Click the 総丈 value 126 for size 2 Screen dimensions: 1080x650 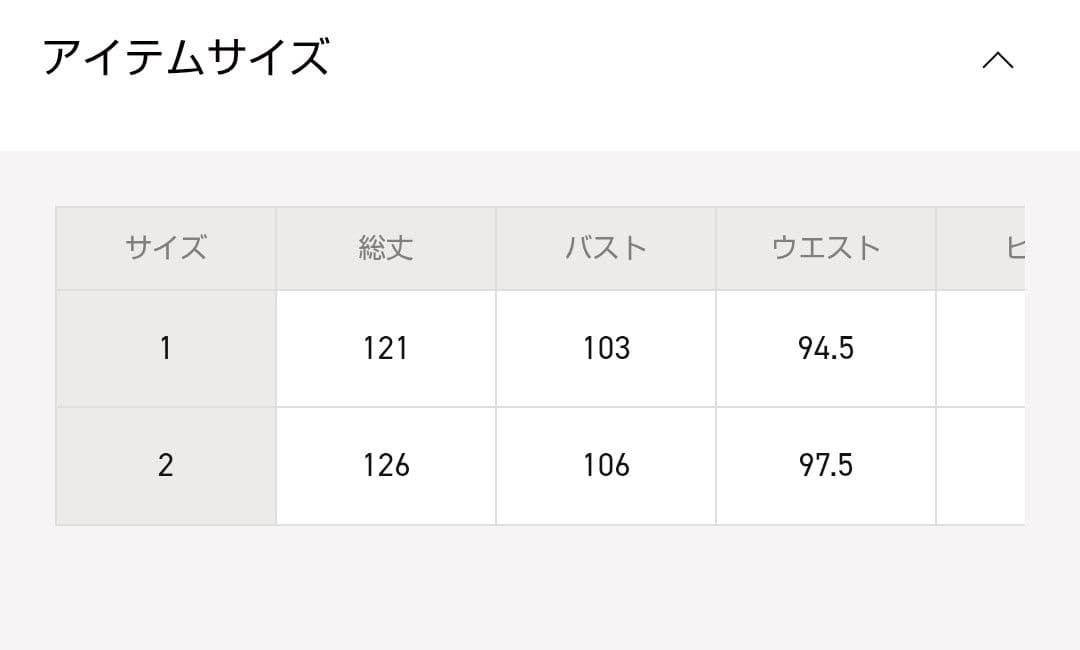[x=385, y=464]
